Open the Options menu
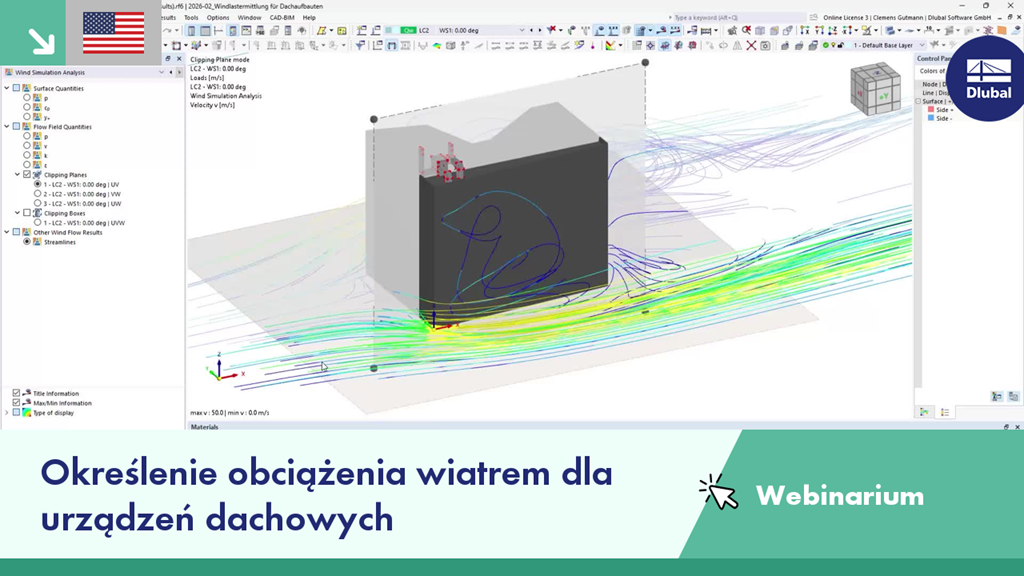1024x576 pixels. coord(218,18)
